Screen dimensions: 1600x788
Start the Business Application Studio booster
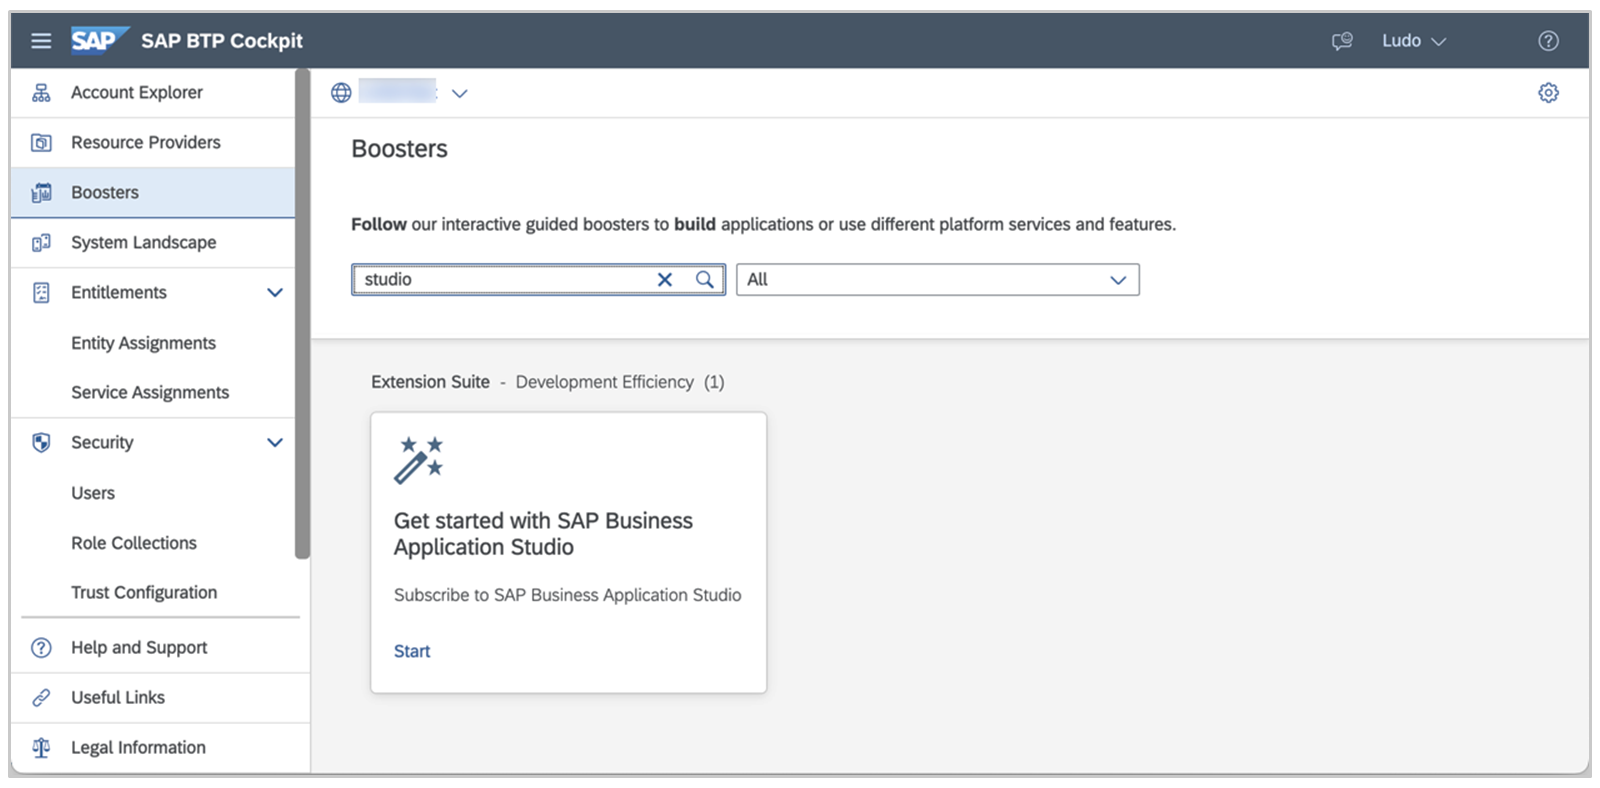pos(412,652)
